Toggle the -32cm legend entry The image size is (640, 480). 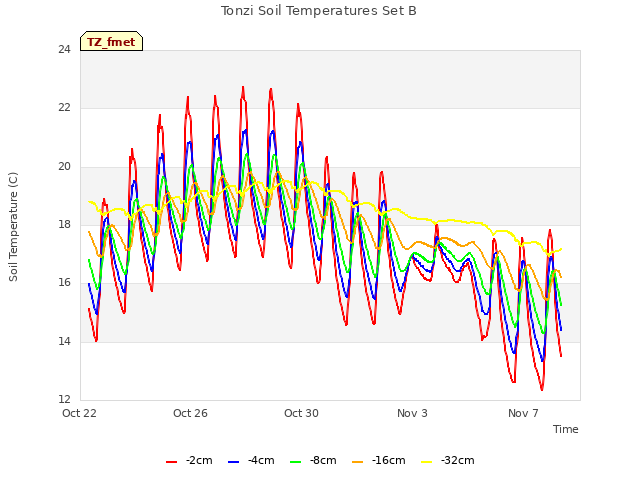click(x=447, y=461)
